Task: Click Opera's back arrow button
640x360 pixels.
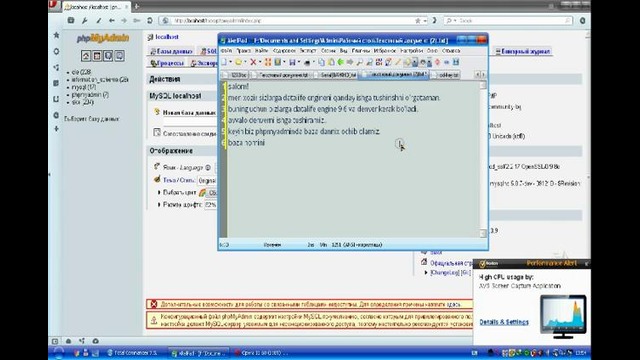Action: (111, 20)
